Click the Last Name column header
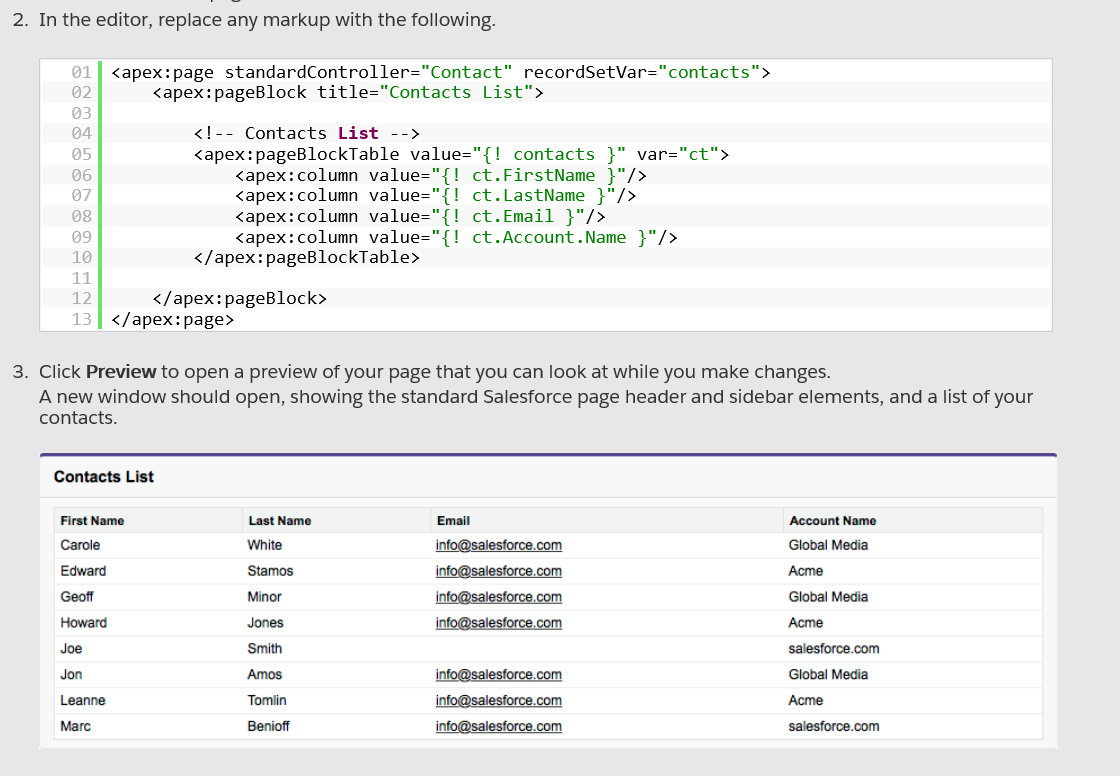This screenshot has height=776, width=1120. (280, 521)
